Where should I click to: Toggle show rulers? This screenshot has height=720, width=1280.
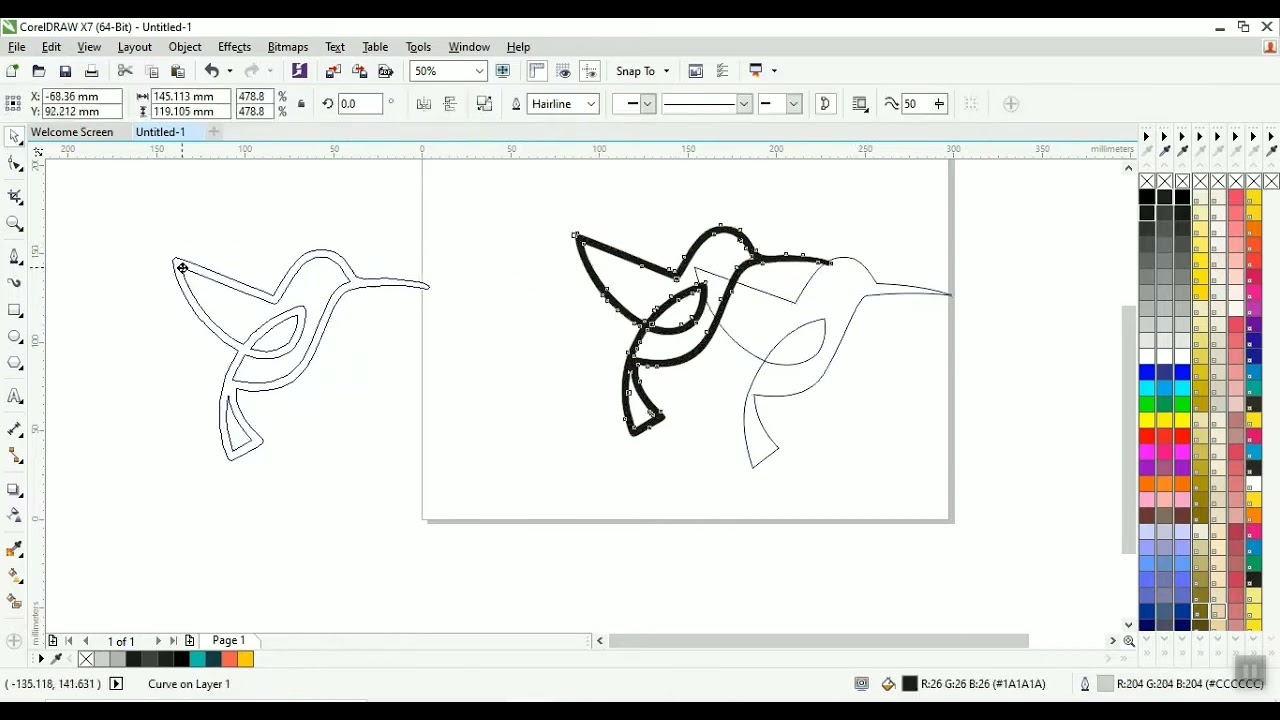pyautogui.click(x=537, y=71)
